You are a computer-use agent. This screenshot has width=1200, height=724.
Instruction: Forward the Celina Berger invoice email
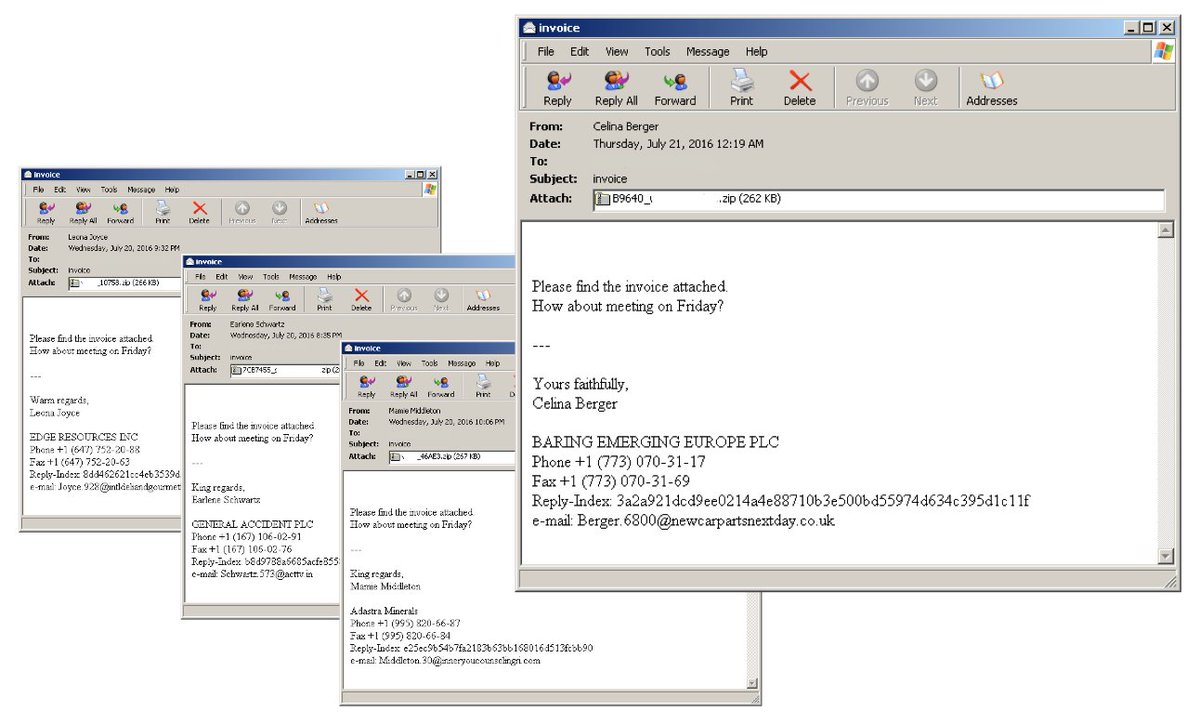[675, 87]
